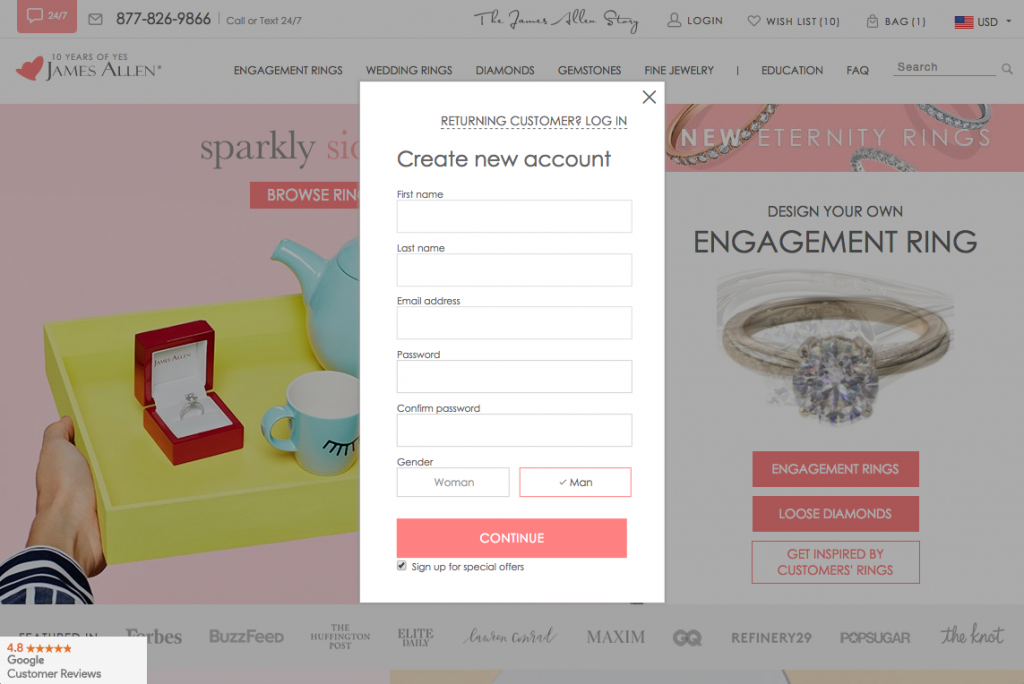Focus the Email address field

[x=515, y=323]
